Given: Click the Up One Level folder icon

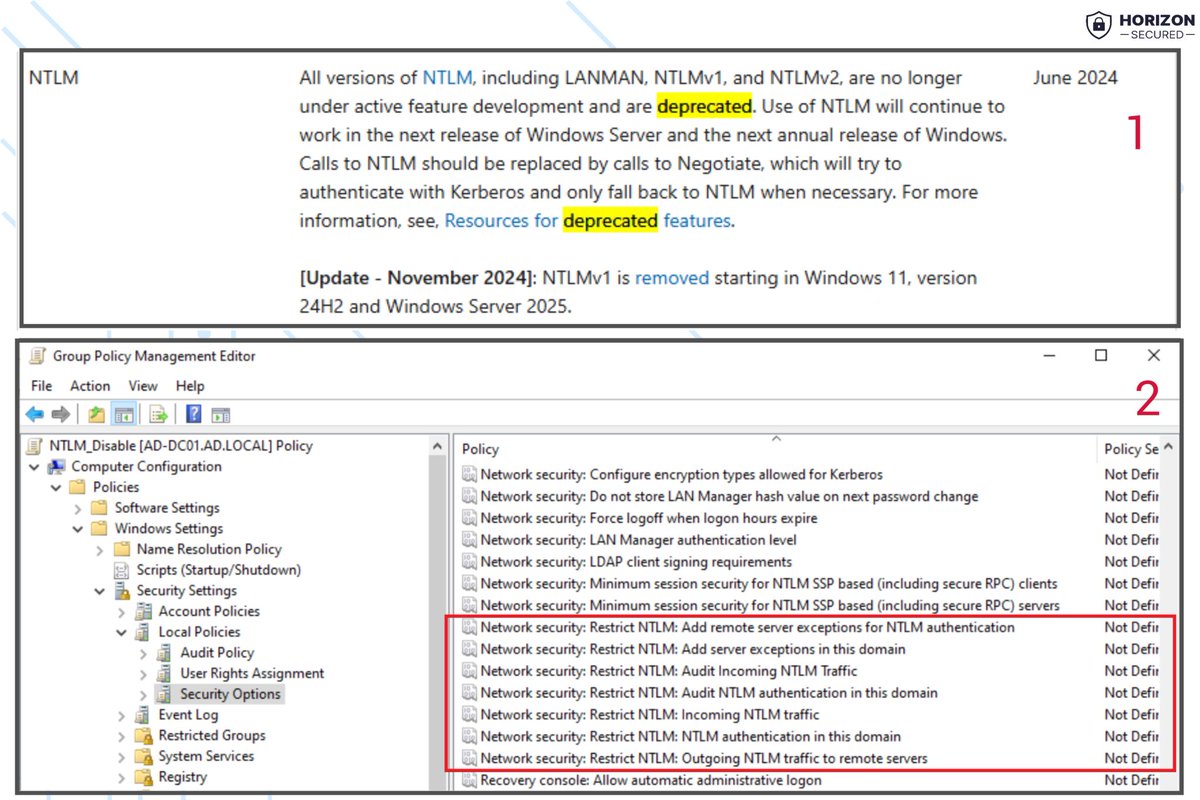Looking at the screenshot, I should (x=97, y=414).
